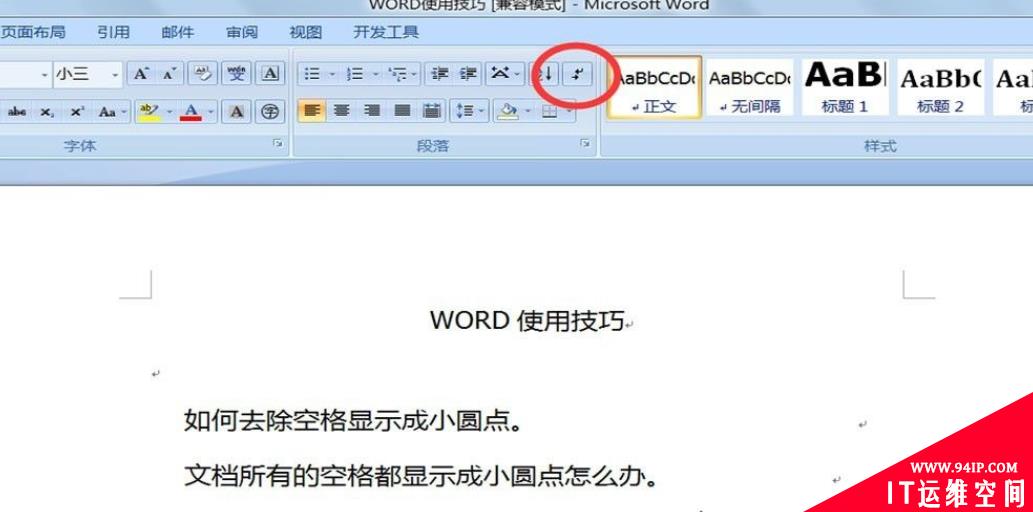1033x512 pixels.
Task: Click the Borders icon
Action: click(x=549, y=111)
